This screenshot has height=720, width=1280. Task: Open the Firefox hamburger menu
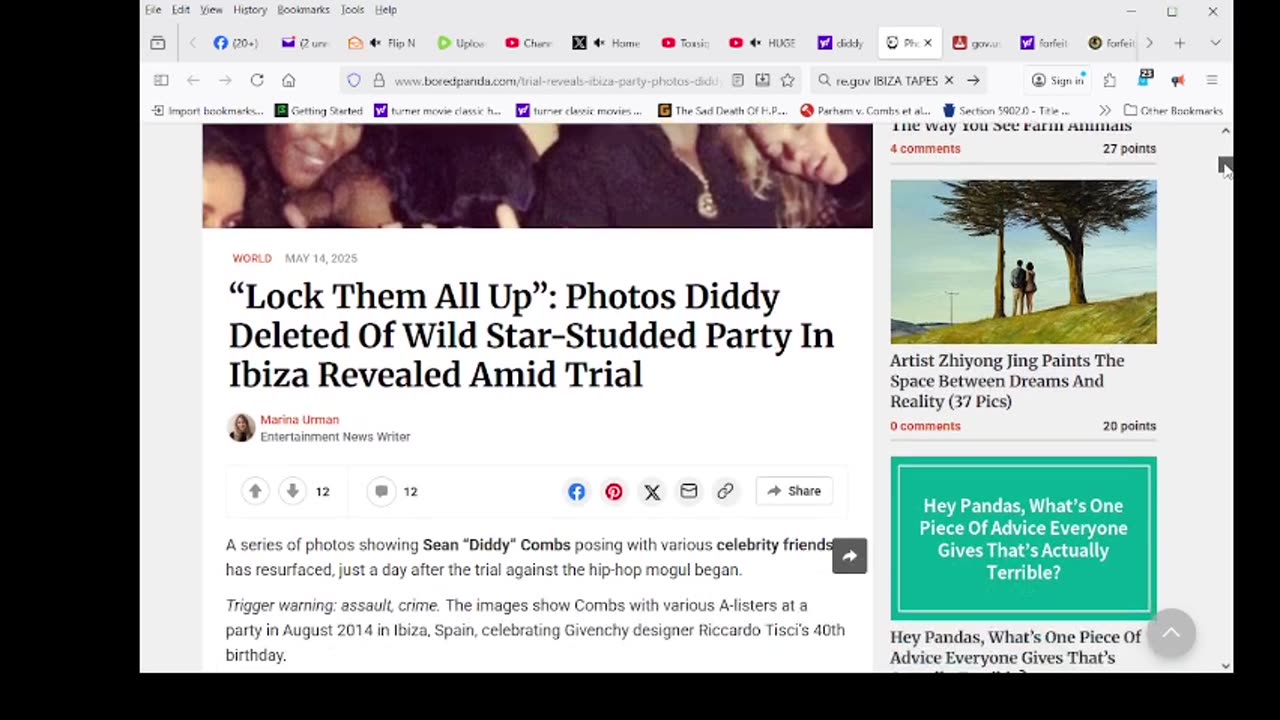(x=1211, y=80)
